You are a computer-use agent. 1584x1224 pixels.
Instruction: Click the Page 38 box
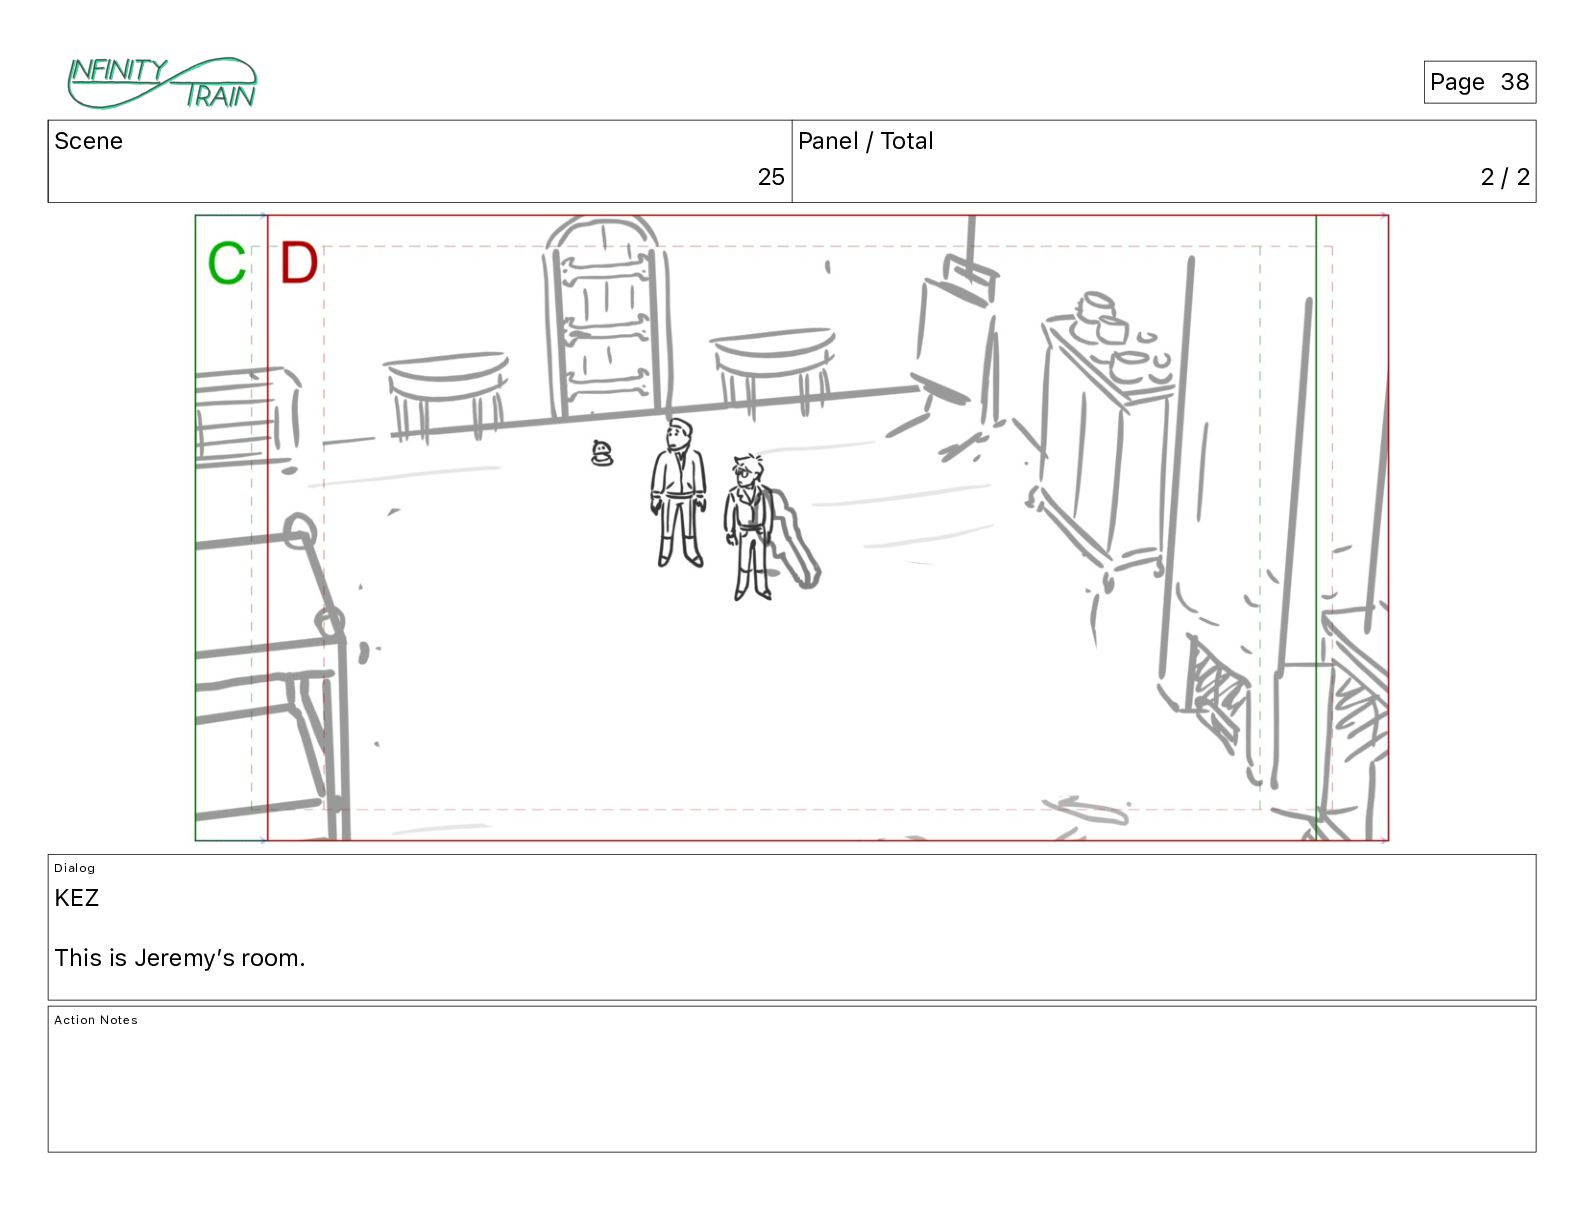(1479, 82)
